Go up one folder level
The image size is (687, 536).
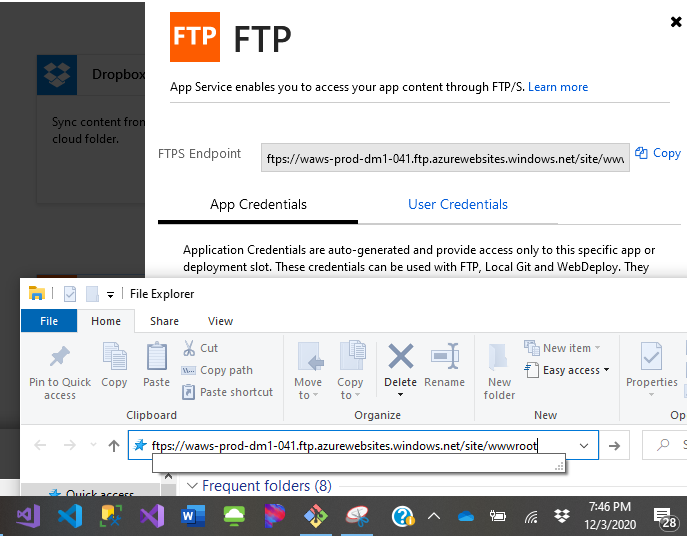[114, 446]
